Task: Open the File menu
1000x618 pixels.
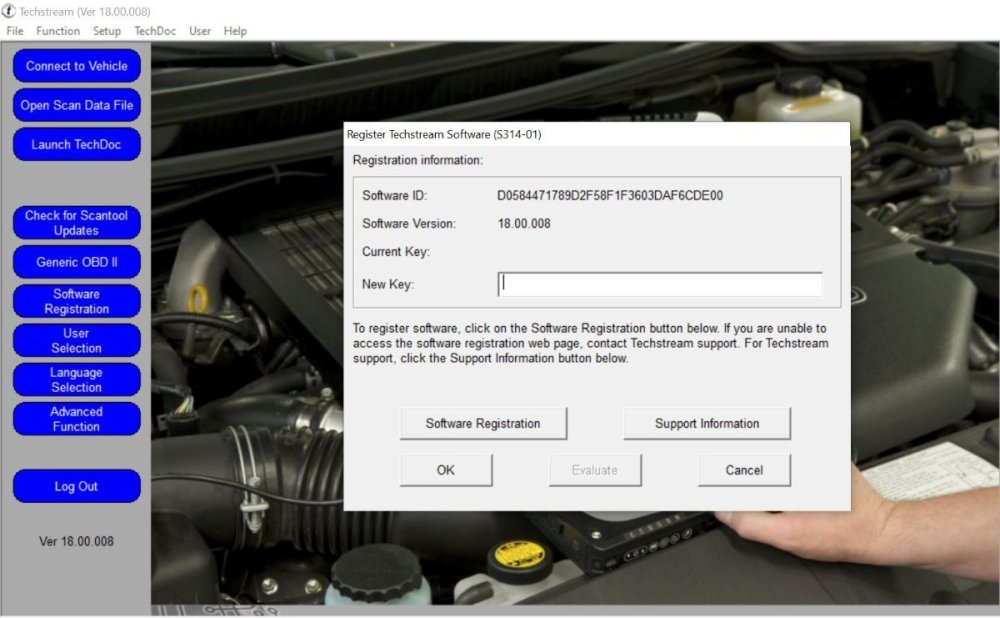Action: [x=15, y=31]
